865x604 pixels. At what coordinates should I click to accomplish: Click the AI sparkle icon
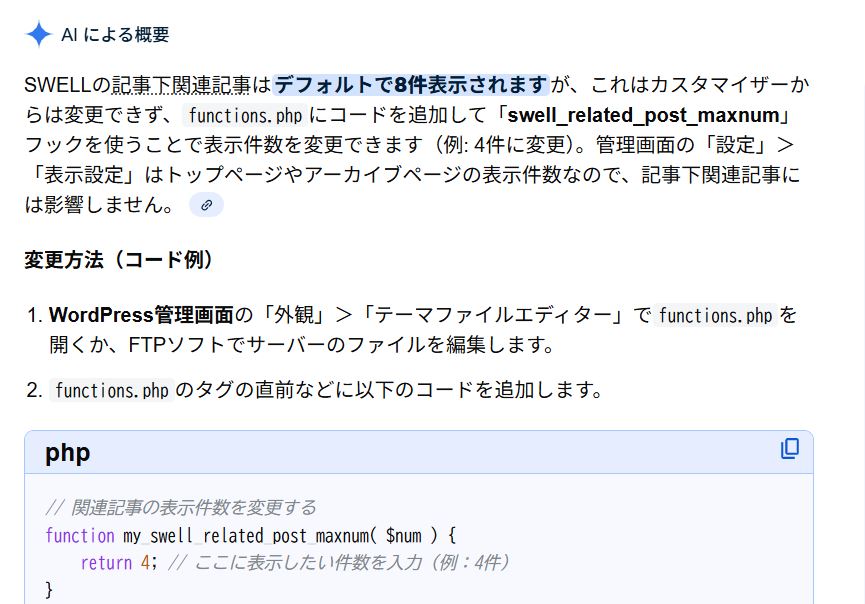tap(39, 34)
